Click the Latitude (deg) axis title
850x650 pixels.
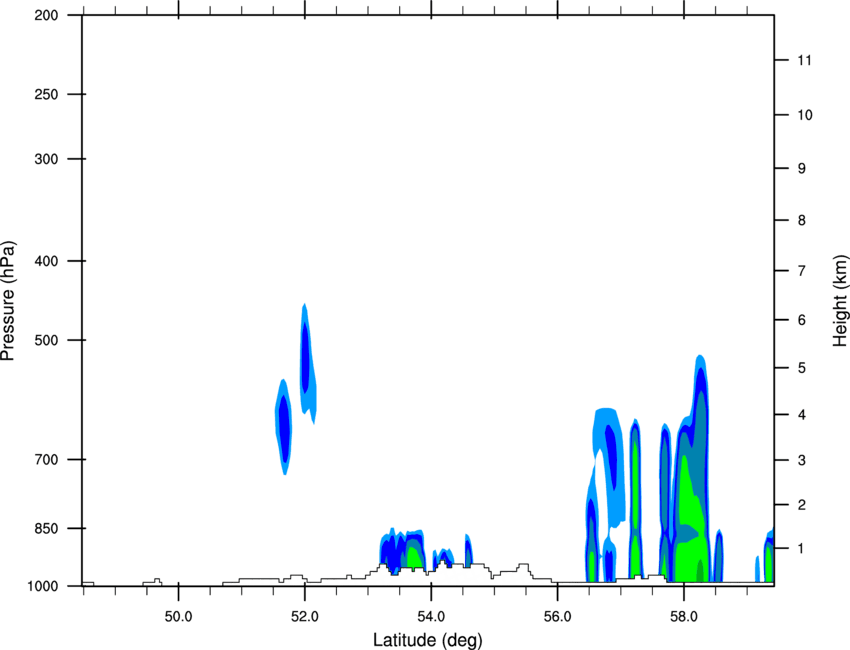[427, 640]
